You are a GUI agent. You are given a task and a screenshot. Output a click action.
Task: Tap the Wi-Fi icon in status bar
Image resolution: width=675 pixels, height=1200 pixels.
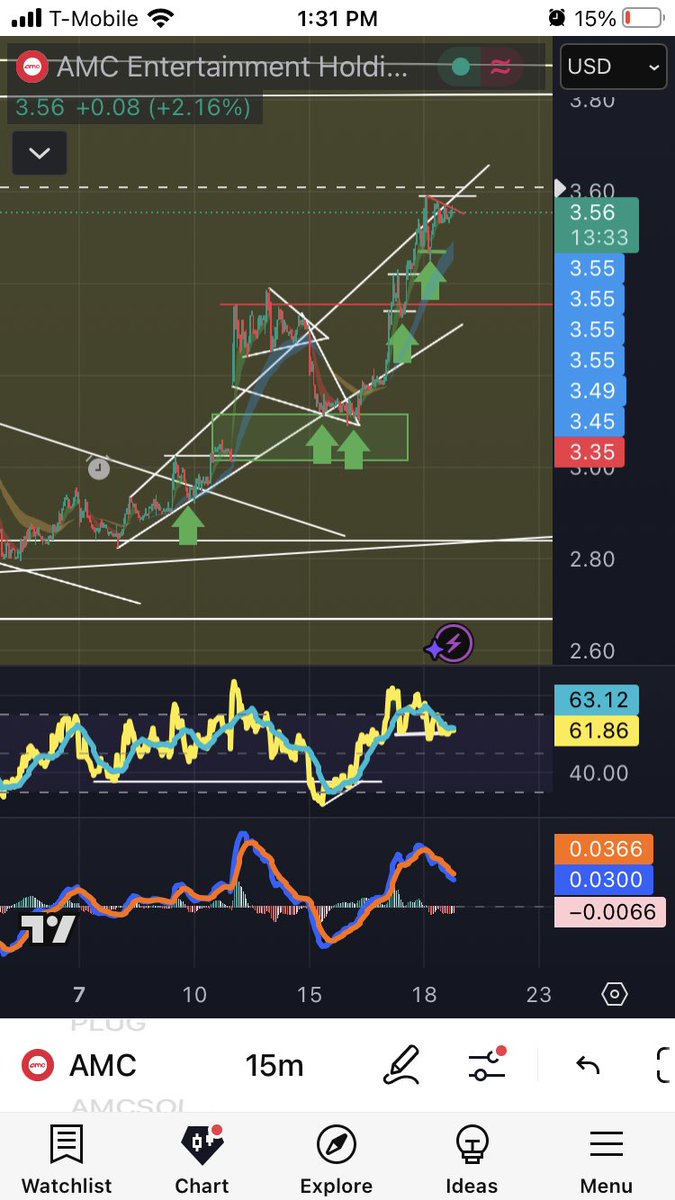(159, 18)
